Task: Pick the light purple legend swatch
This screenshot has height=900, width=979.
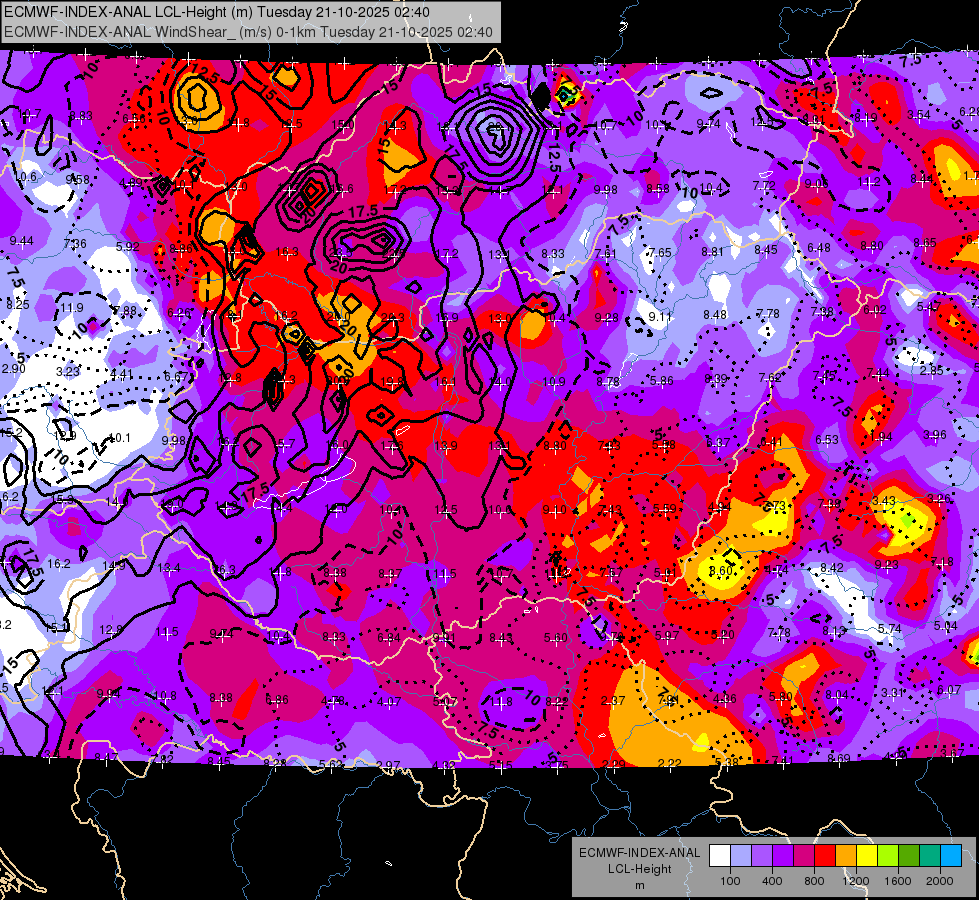Action: point(762,855)
